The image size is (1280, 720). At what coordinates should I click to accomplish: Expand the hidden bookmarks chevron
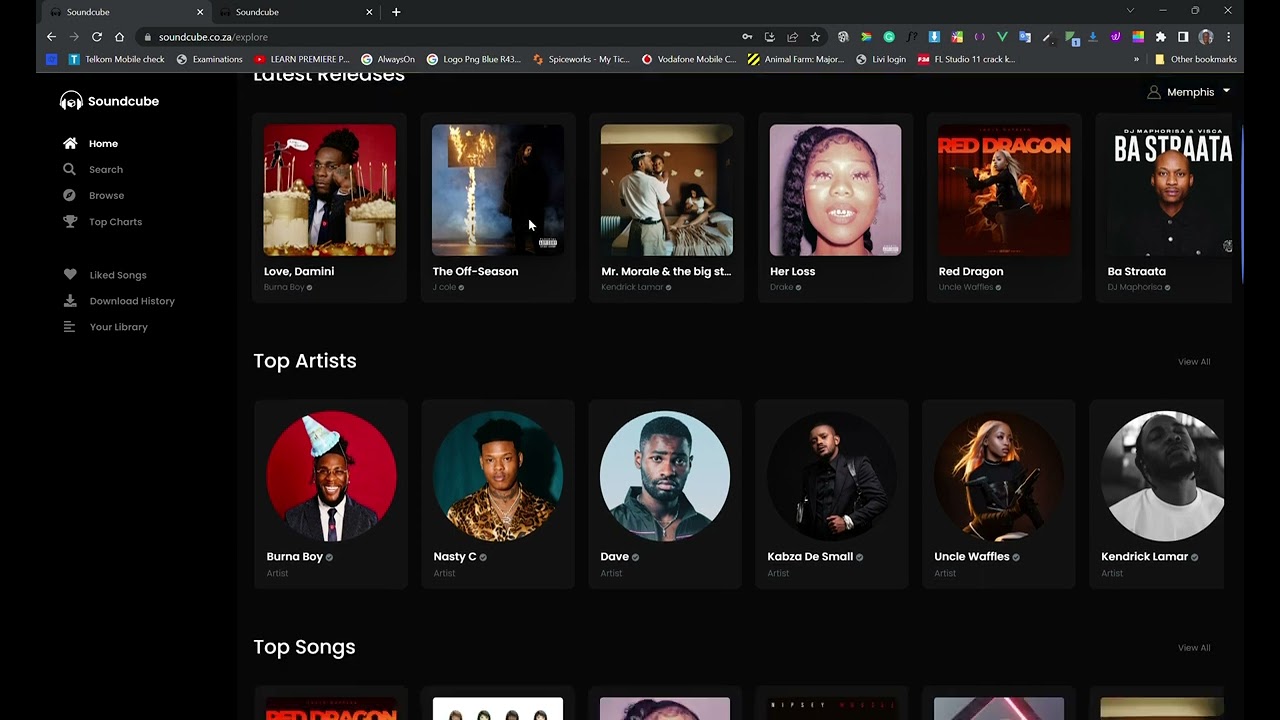coord(1136,59)
